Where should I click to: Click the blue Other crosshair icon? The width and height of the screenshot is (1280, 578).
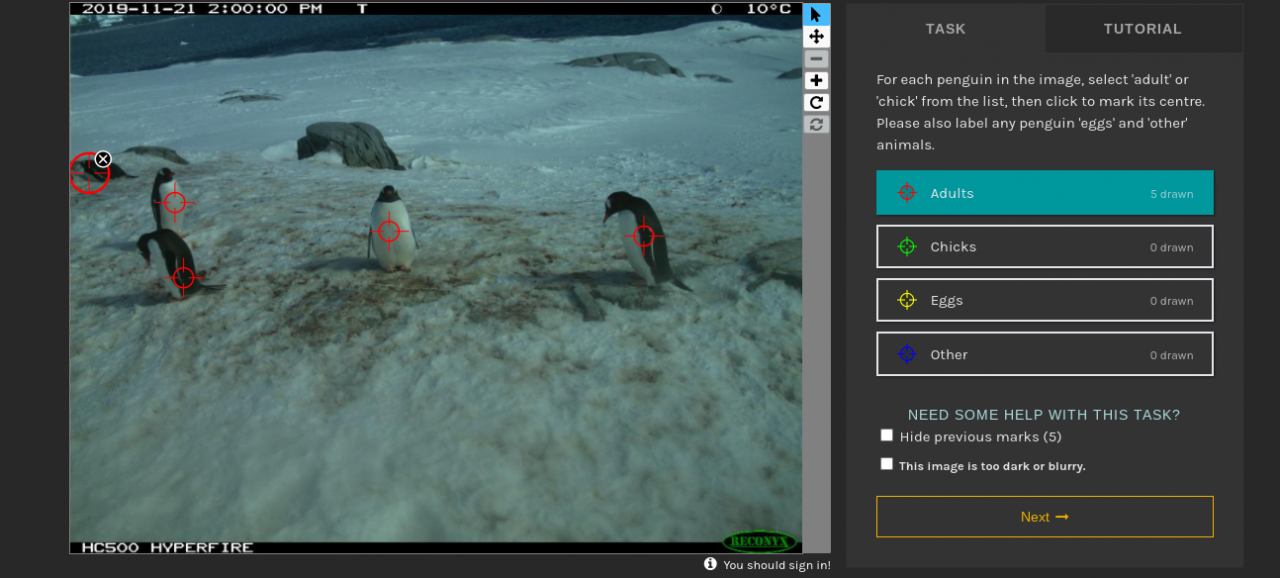point(907,354)
